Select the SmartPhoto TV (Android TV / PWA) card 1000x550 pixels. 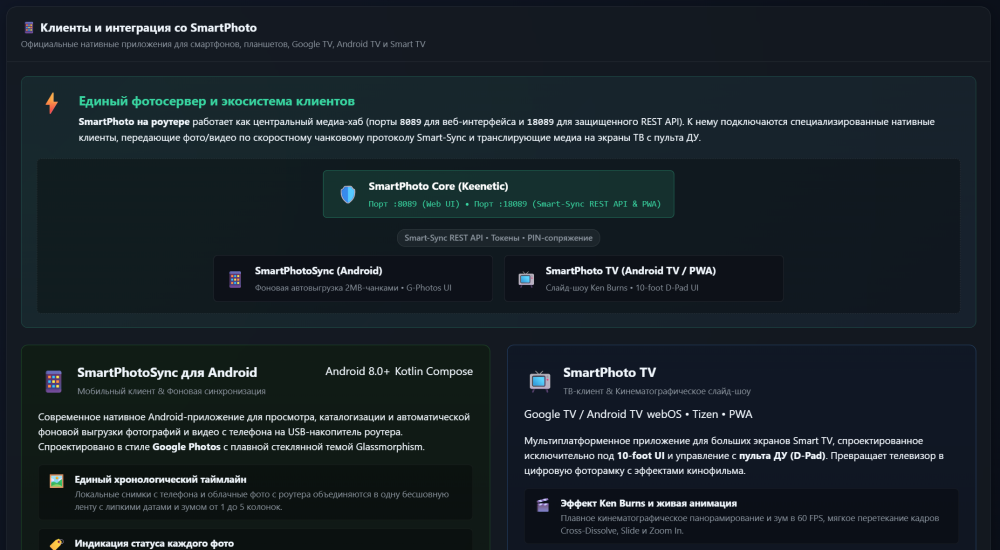click(643, 279)
